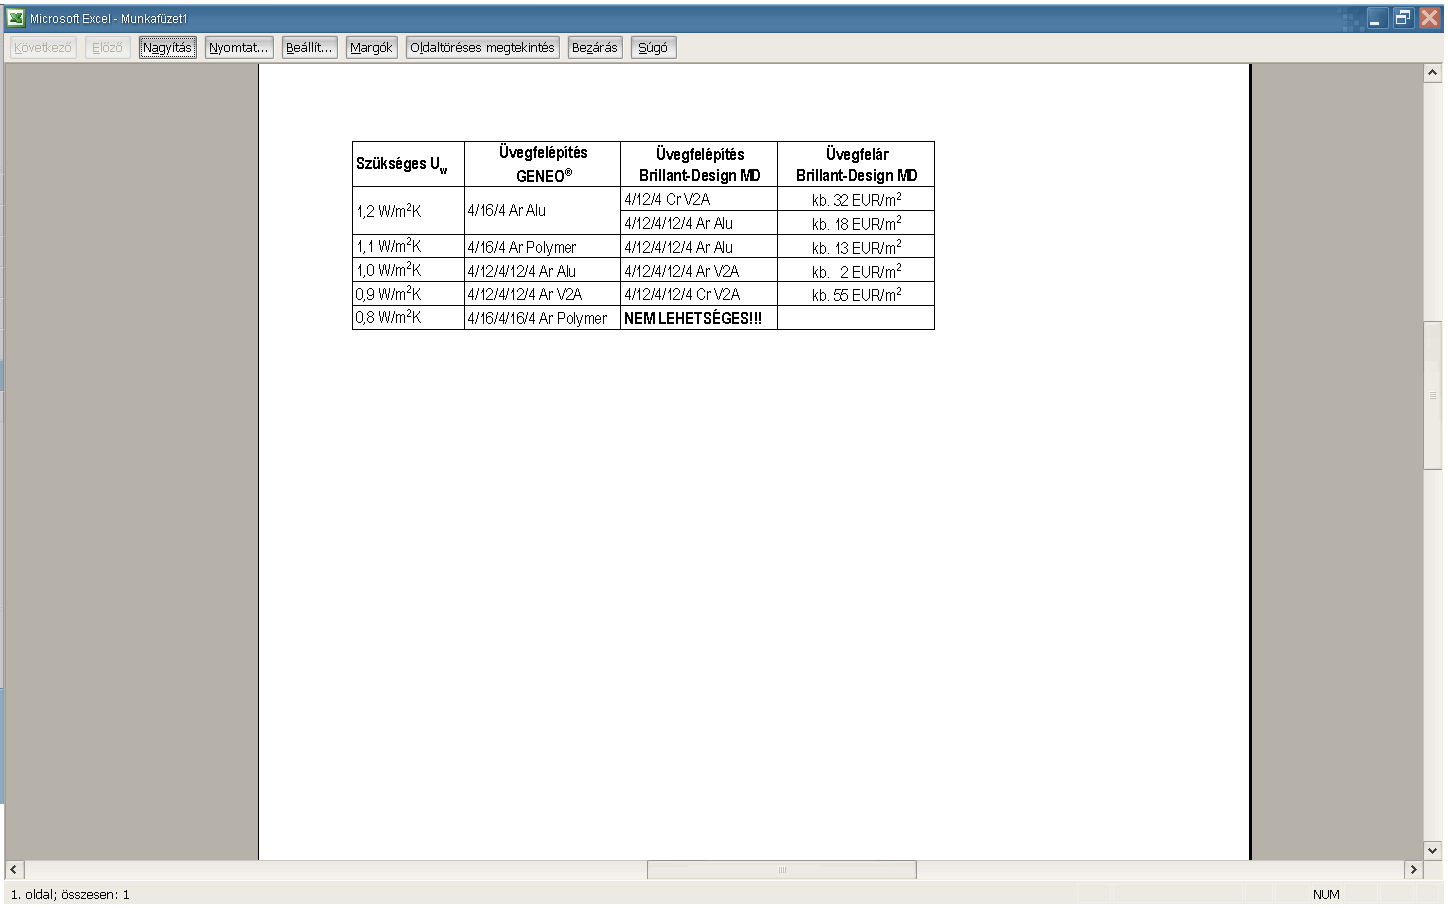The height and width of the screenshot is (908, 1448).
Task: Click the '4/12/4/12/4 Cr V2A' cell
Action: click(699, 294)
